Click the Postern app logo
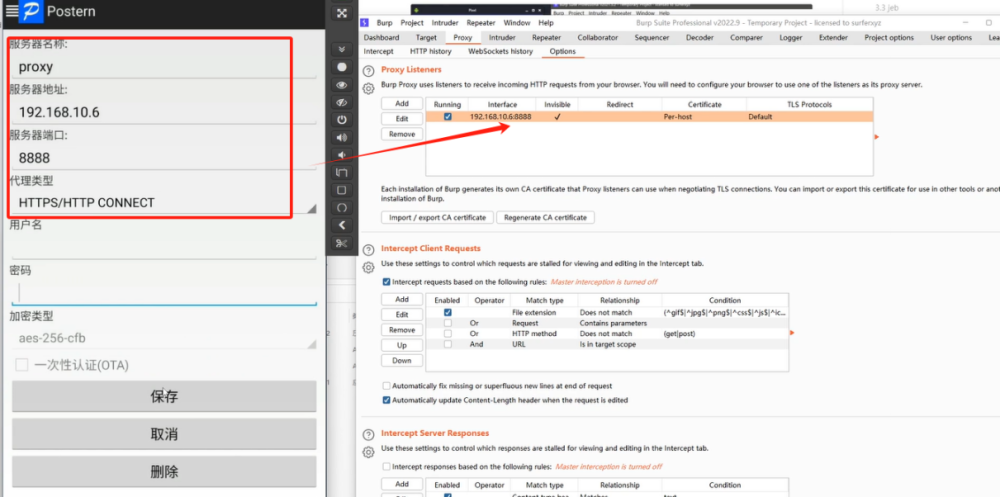The image size is (1000, 497). coord(31,11)
